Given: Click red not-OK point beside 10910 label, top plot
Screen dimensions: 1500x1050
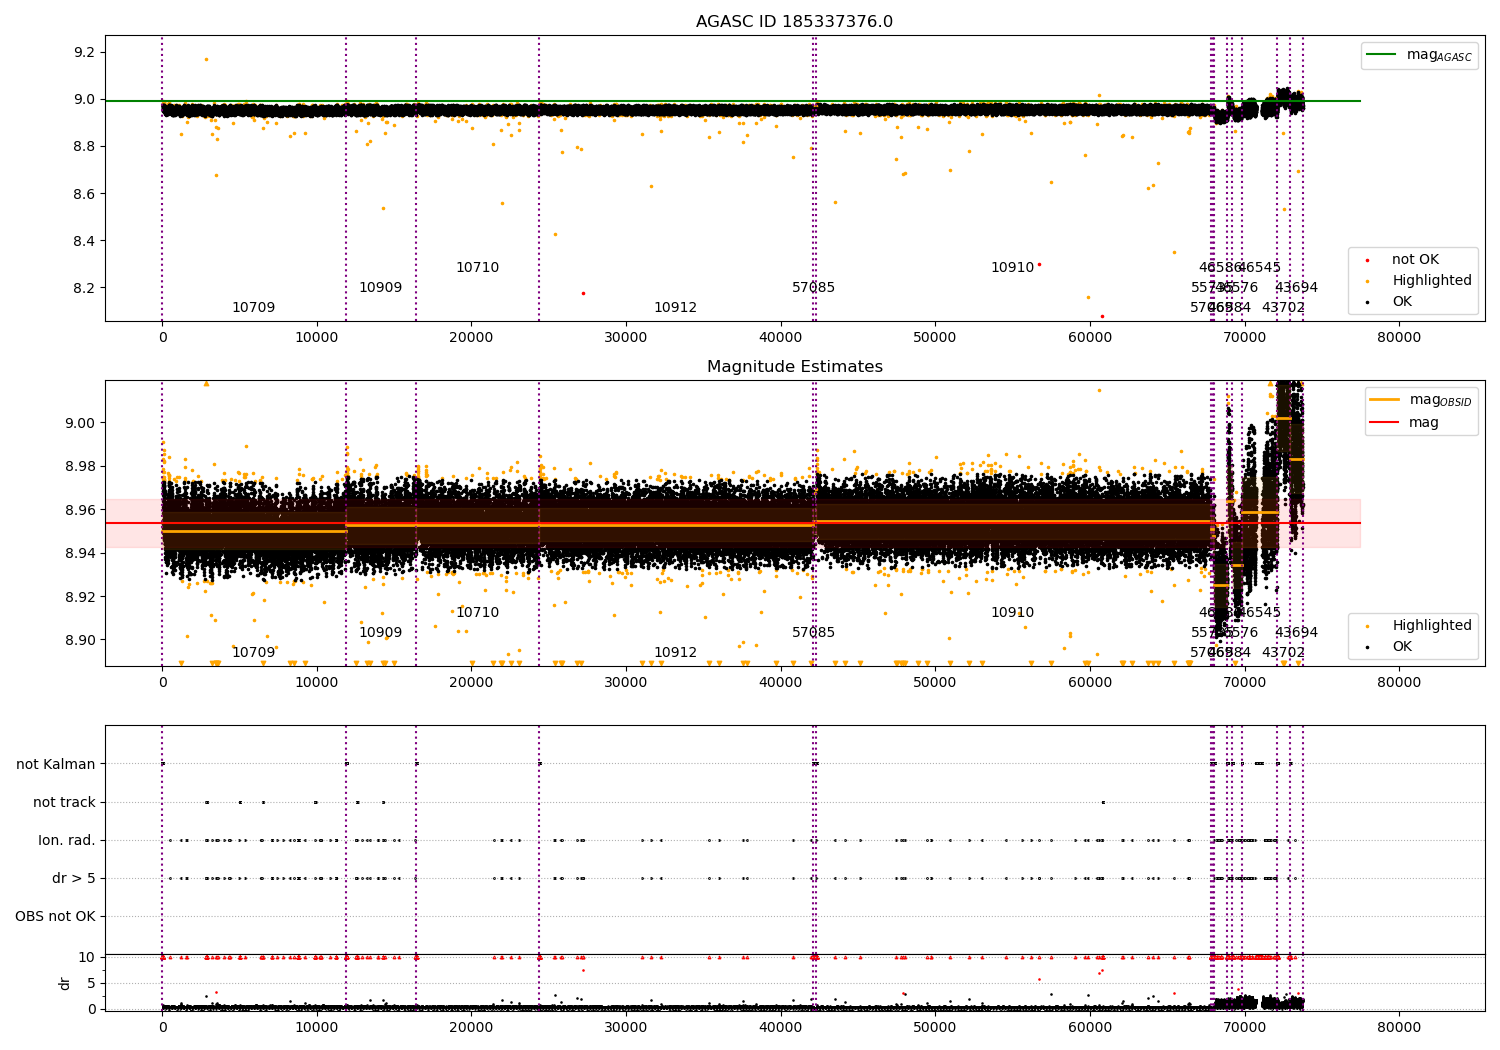Looking at the screenshot, I should (x=1039, y=264).
